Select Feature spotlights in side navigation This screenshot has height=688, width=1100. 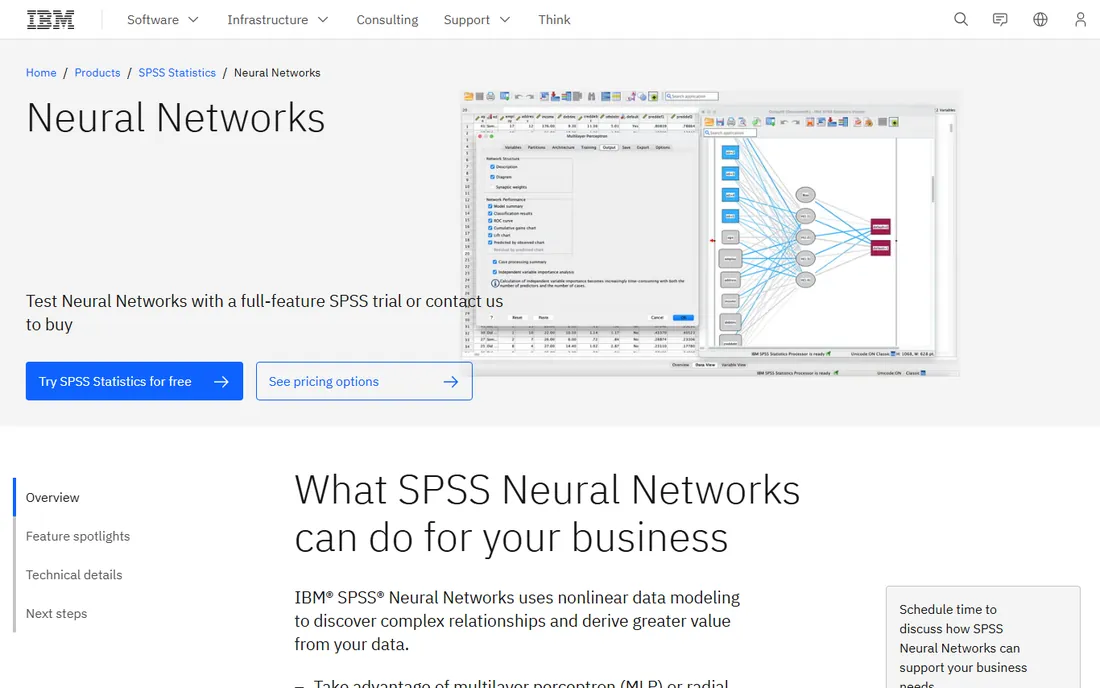point(78,536)
